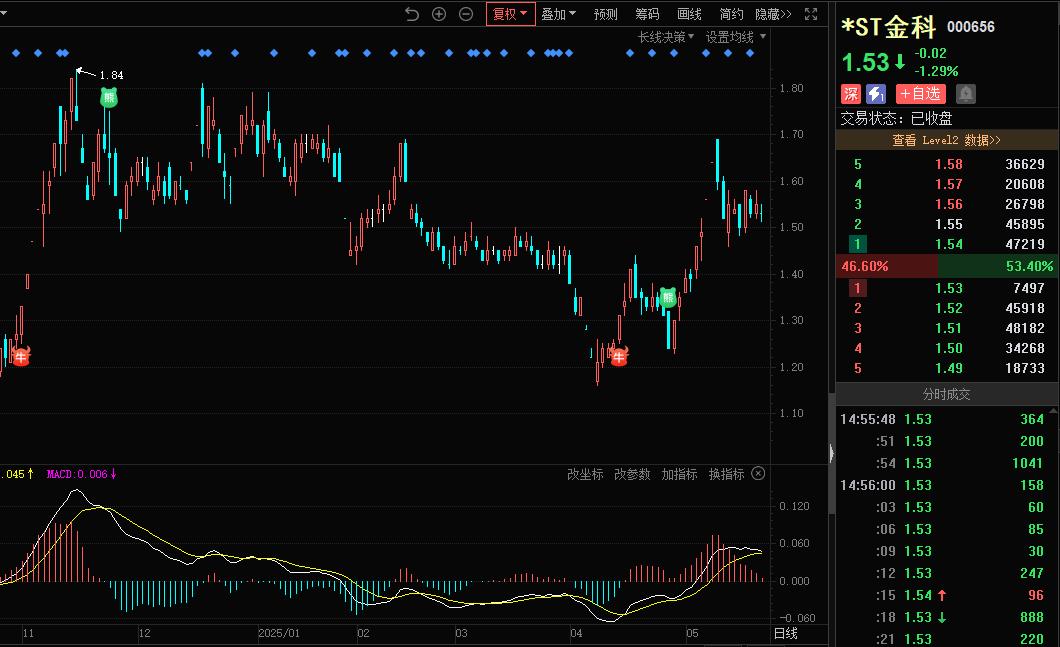
Task: Click the blue lightning quick-trade icon
Action: [876, 94]
